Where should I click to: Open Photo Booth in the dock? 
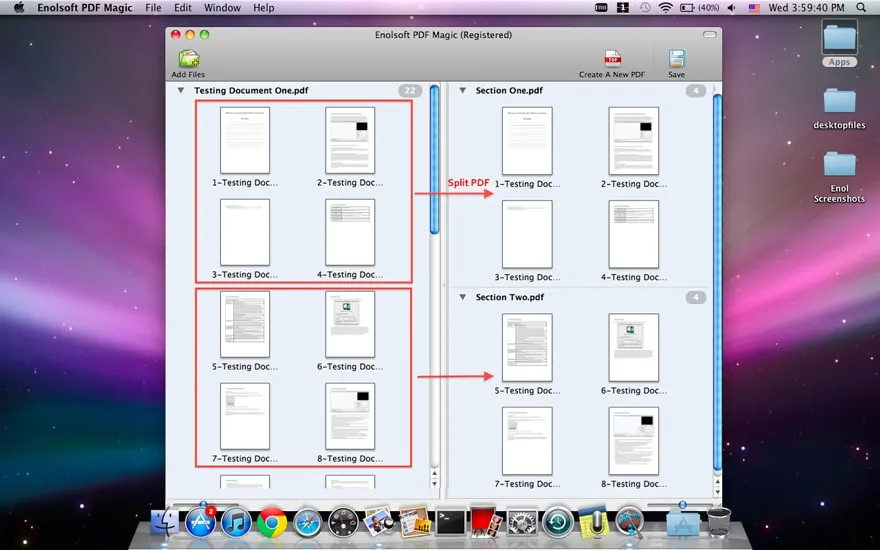[x=486, y=522]
